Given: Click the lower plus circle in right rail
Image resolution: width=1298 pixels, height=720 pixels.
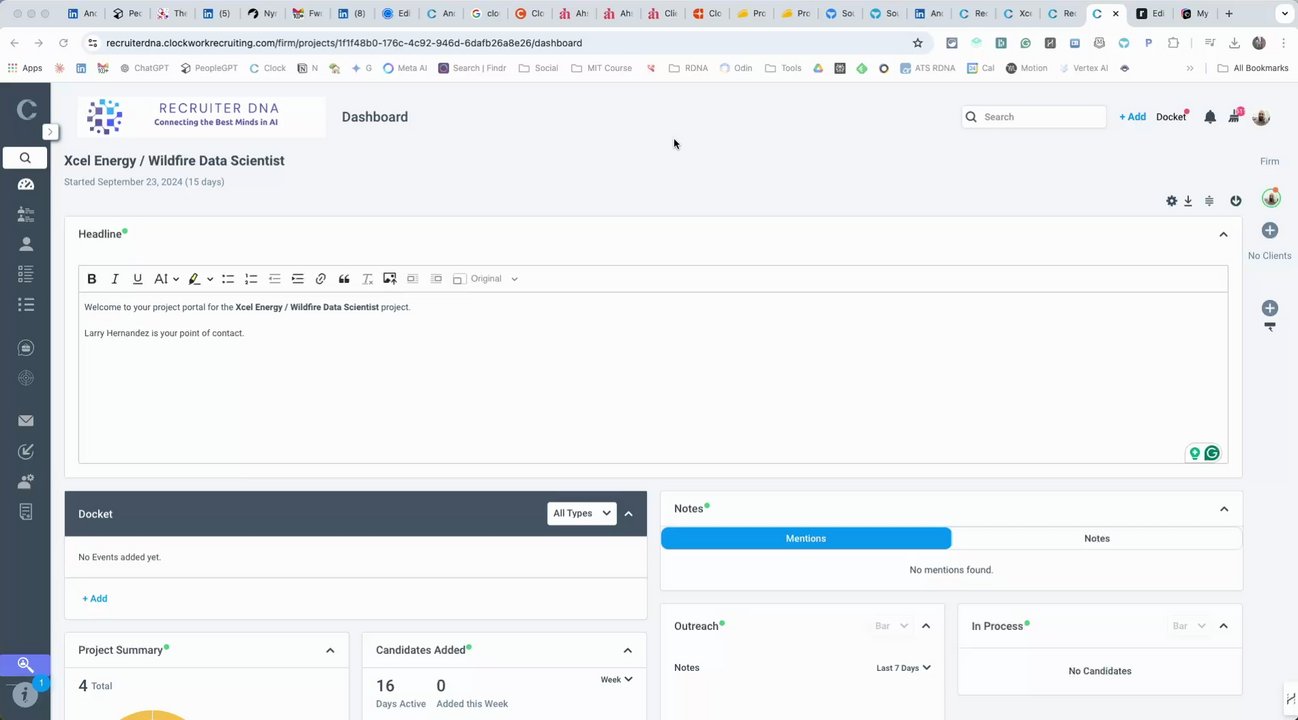Looking at the screenshot, I should point(1270,308).
